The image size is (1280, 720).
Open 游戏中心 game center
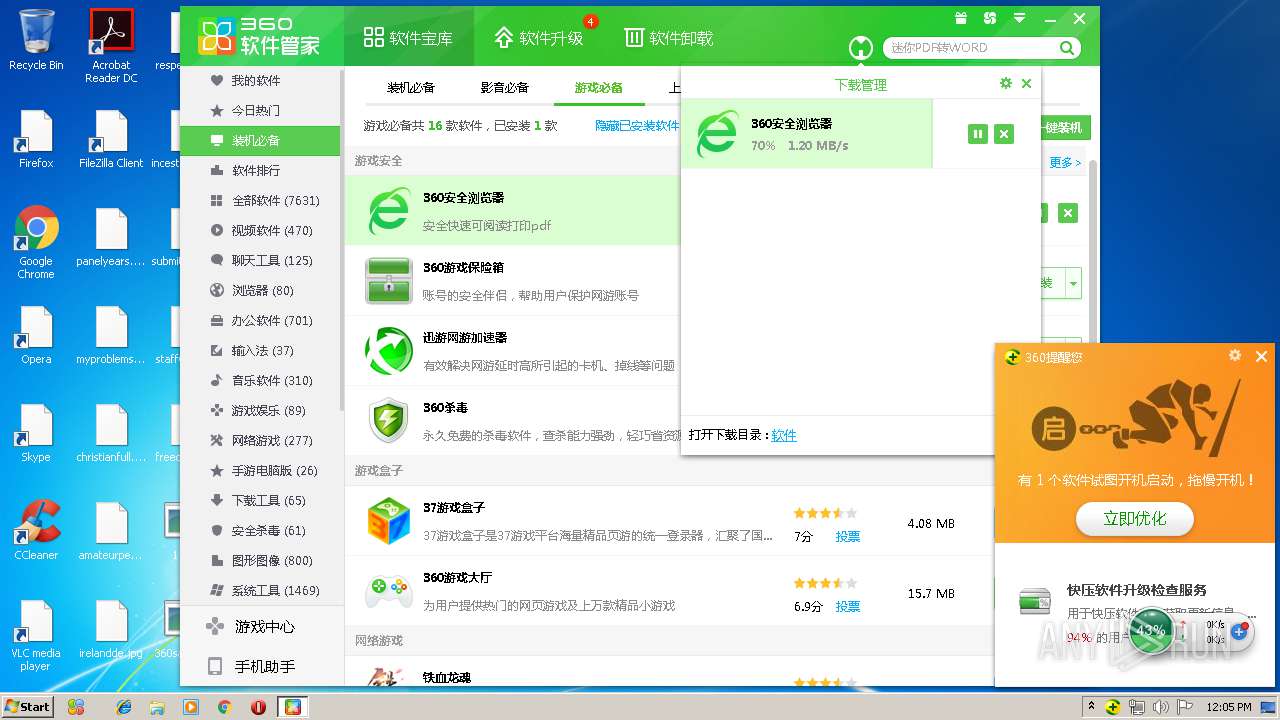[x=260, y=627]
